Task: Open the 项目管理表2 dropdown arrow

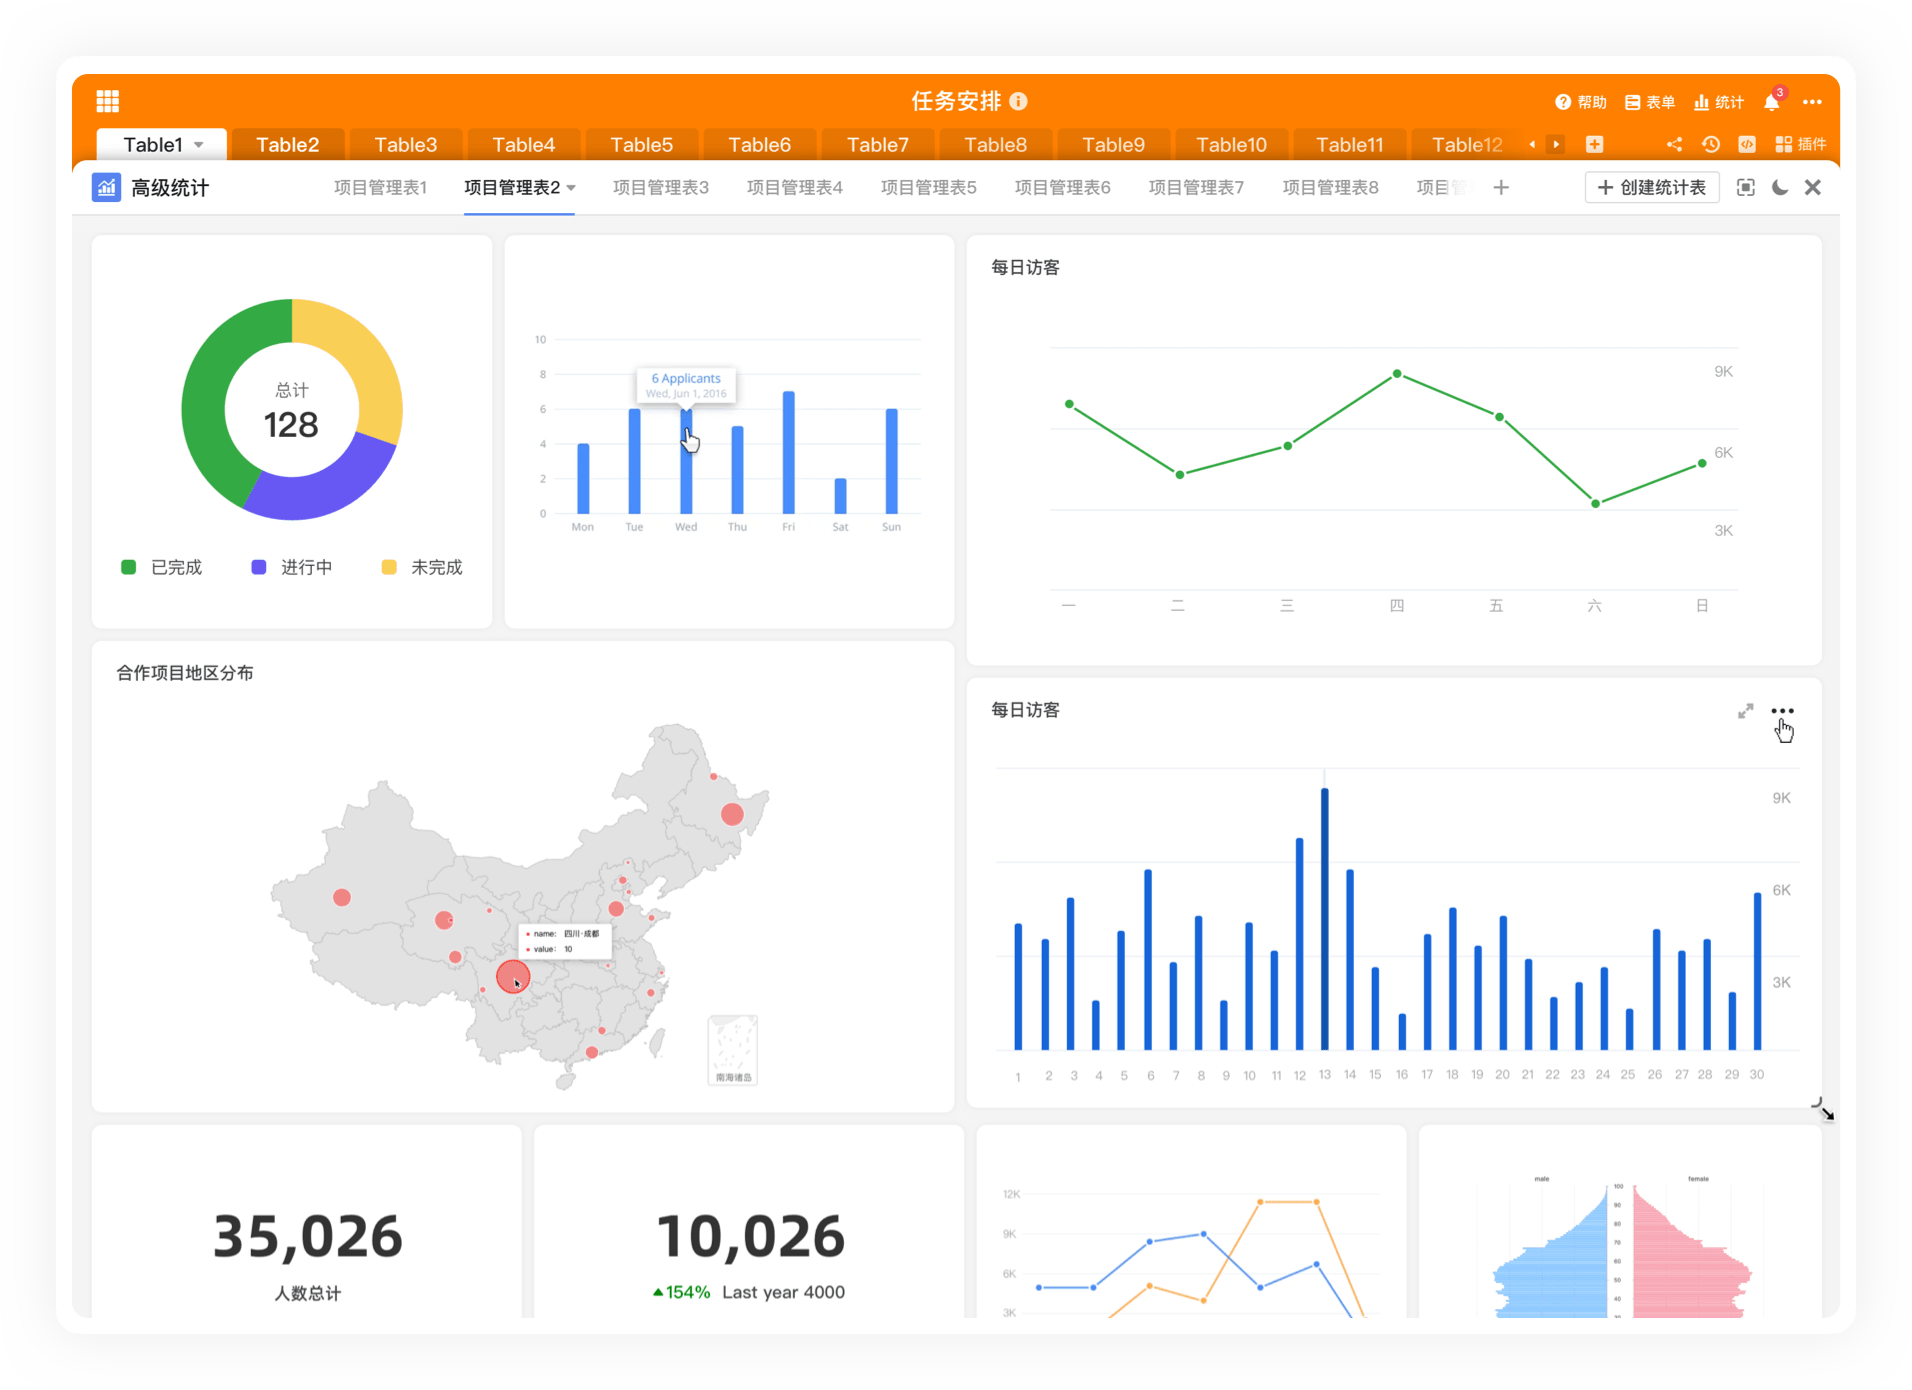Action: click(571, 188)
